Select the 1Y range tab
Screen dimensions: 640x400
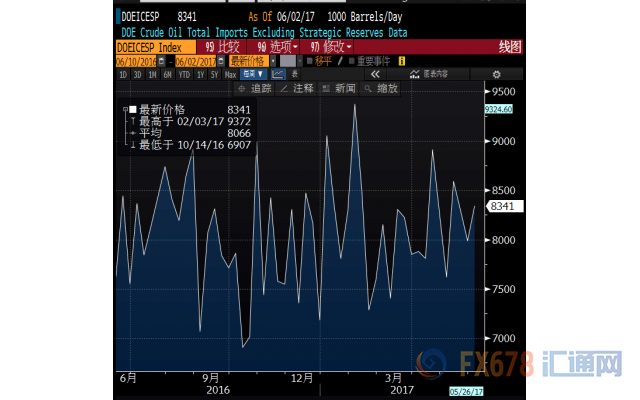coord(200,75)
